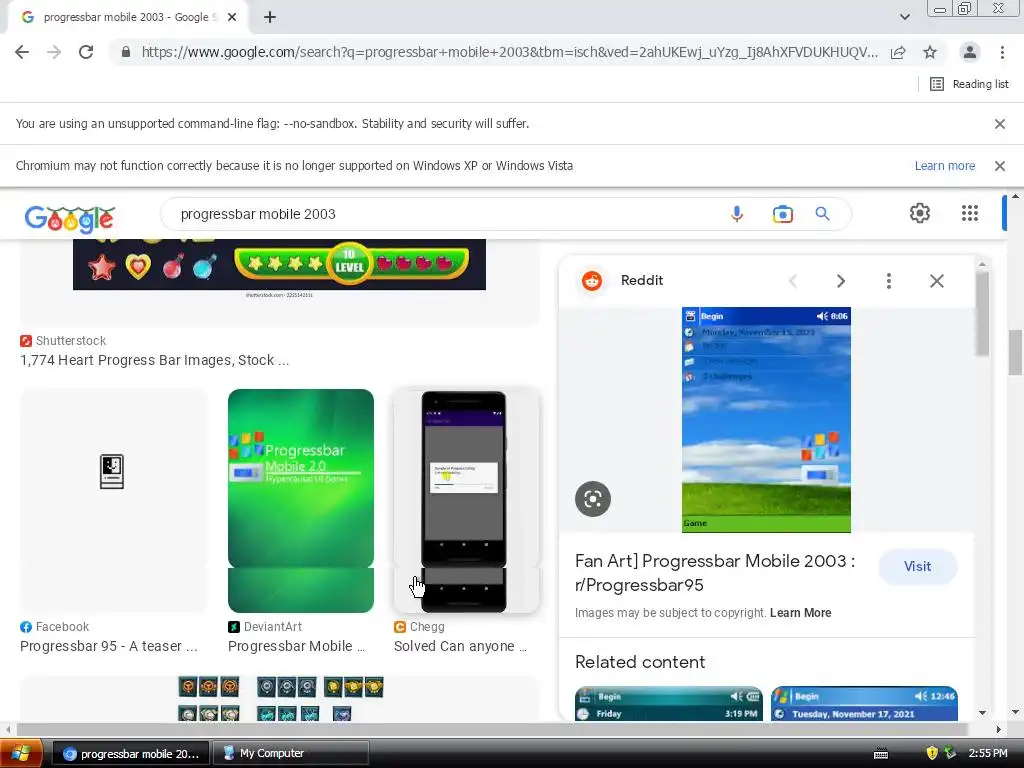Screen dimensions: 1024x768
Task: Open the related image showing Friday 3:19 PM
Action: point(669,703)
